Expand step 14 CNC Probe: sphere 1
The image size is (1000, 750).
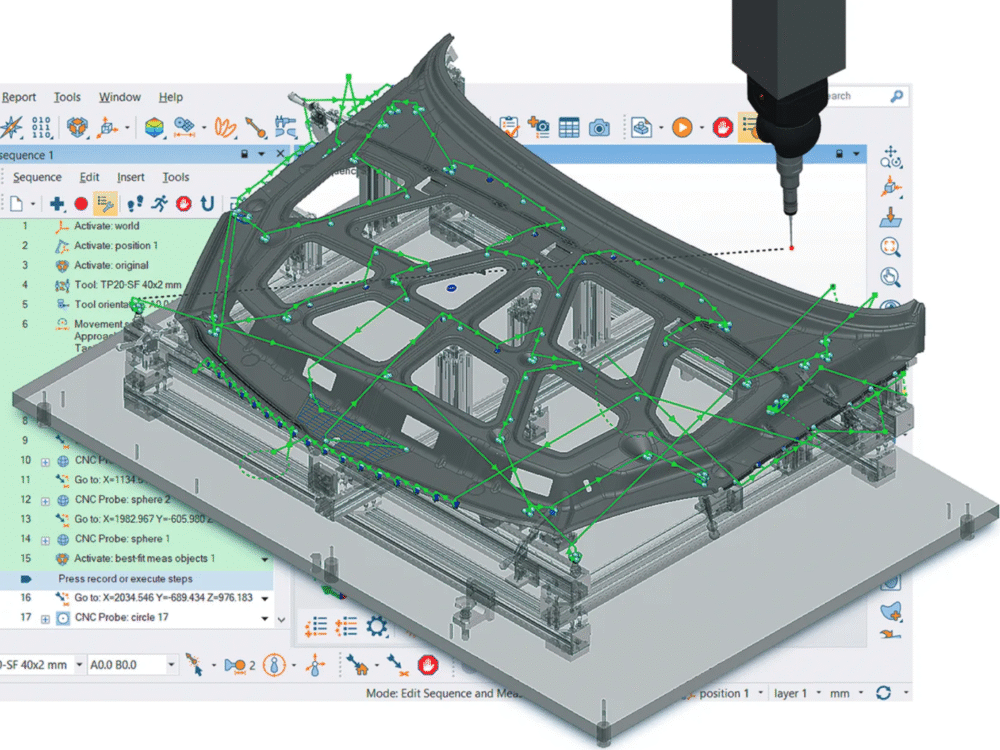click(45, 540)
